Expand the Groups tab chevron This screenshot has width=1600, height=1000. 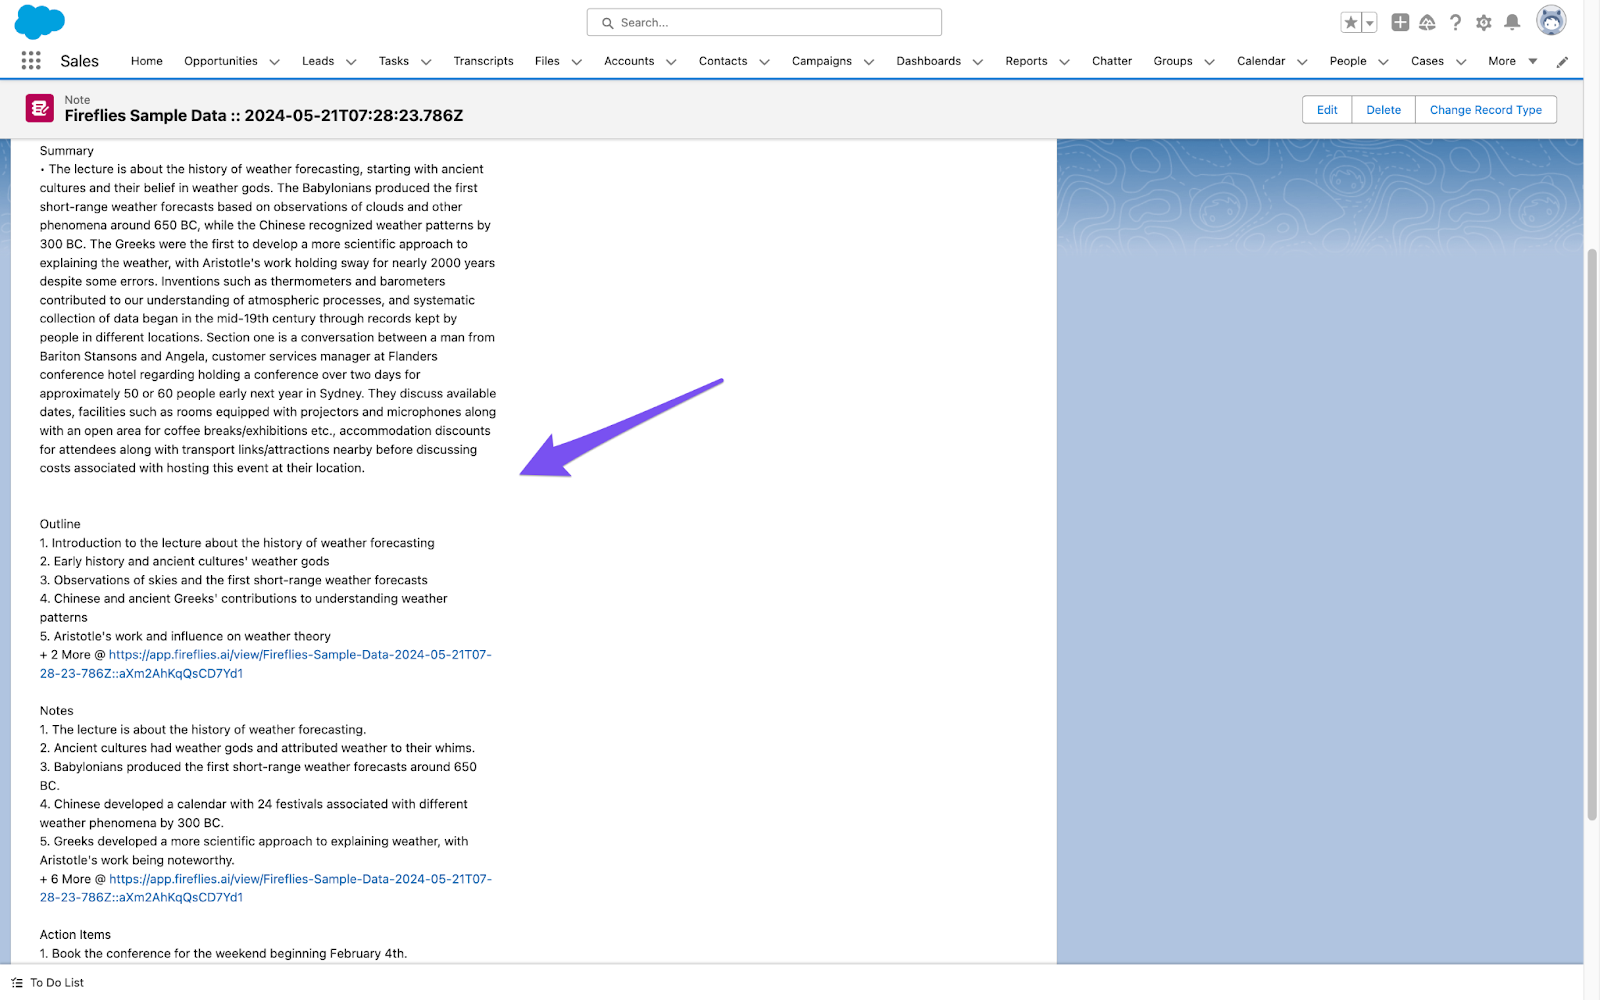(x=1210, y=62)
